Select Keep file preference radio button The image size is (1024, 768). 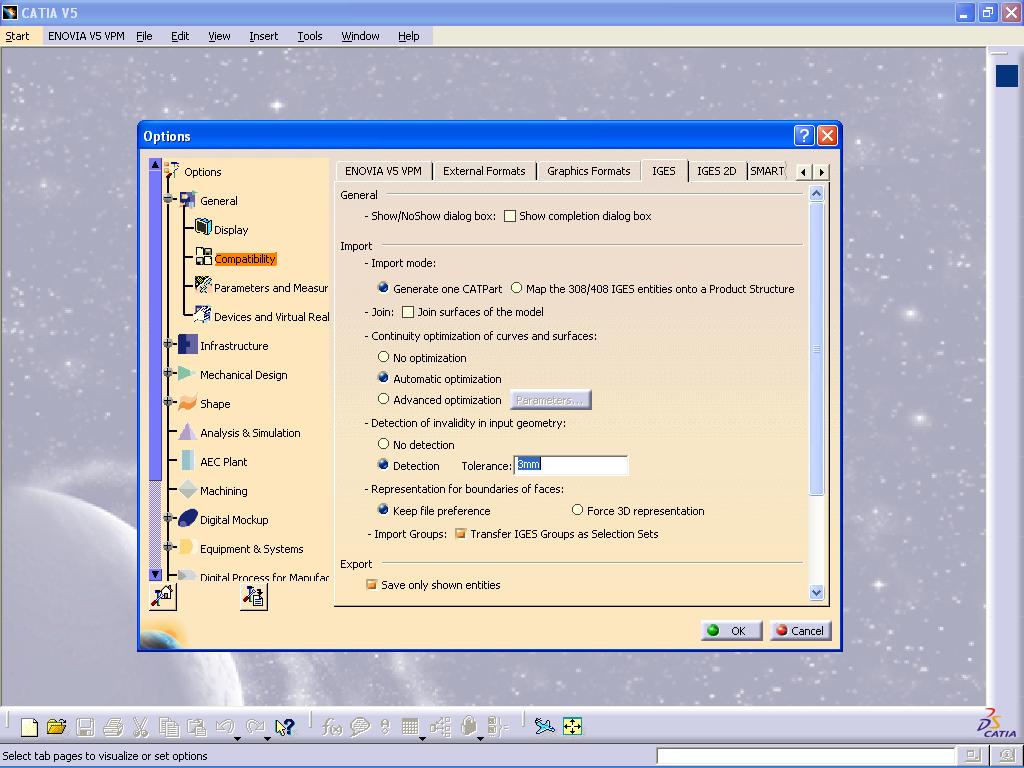click(x=383, y=509)
